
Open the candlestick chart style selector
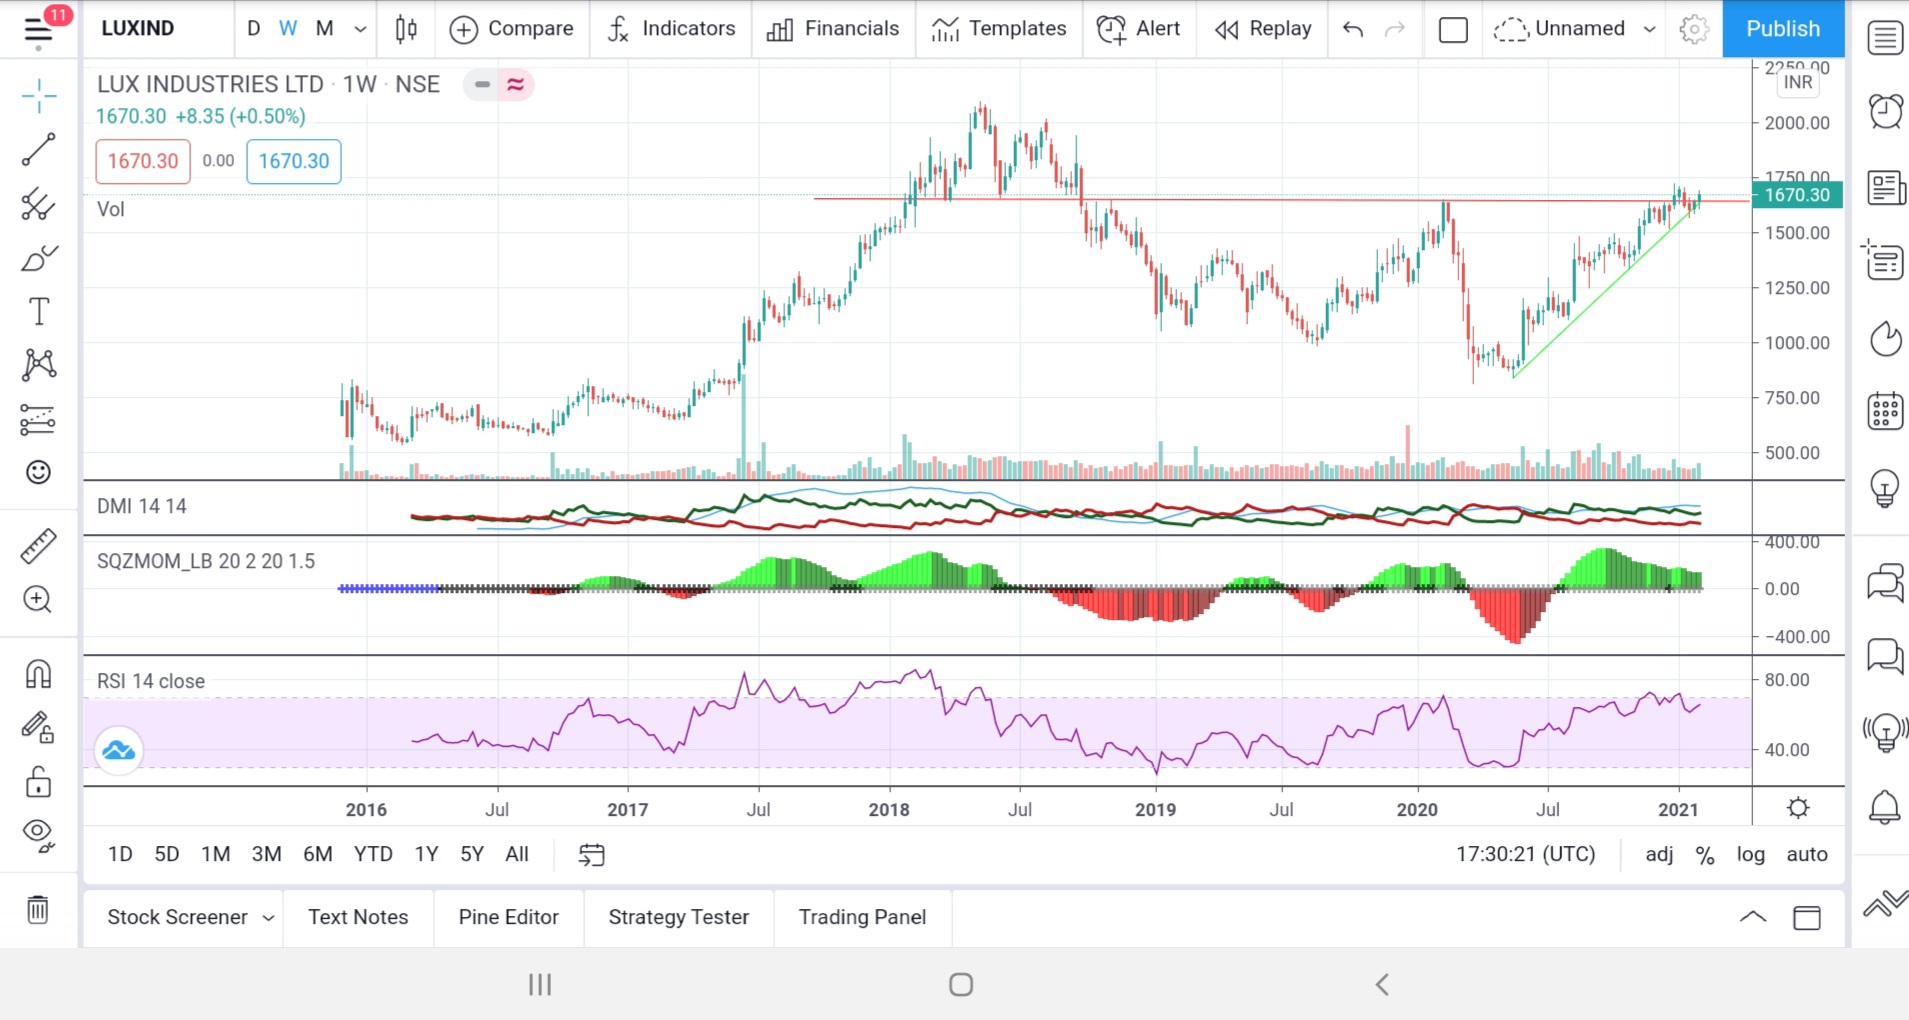point(406,29)
